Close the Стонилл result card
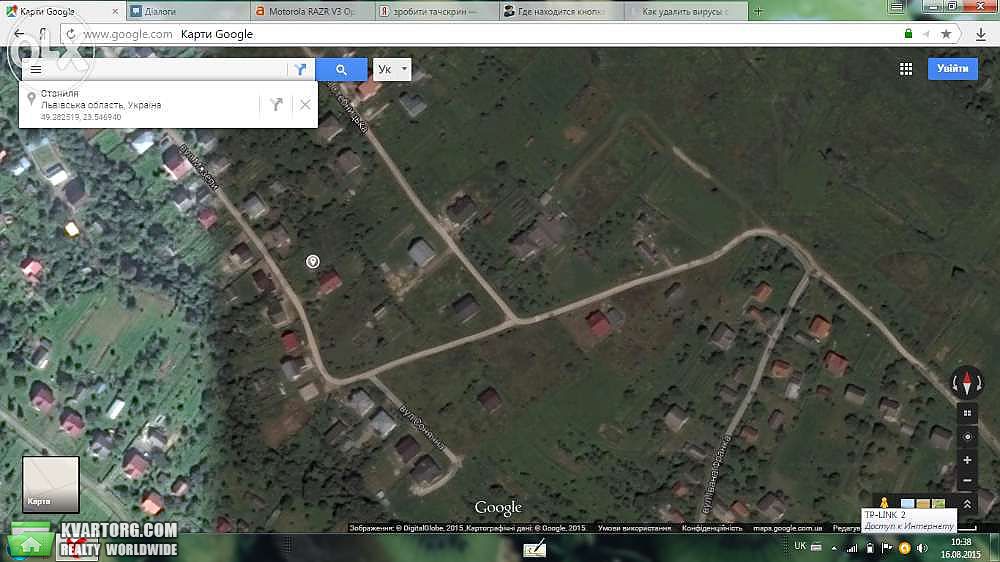 pos(305,105)
